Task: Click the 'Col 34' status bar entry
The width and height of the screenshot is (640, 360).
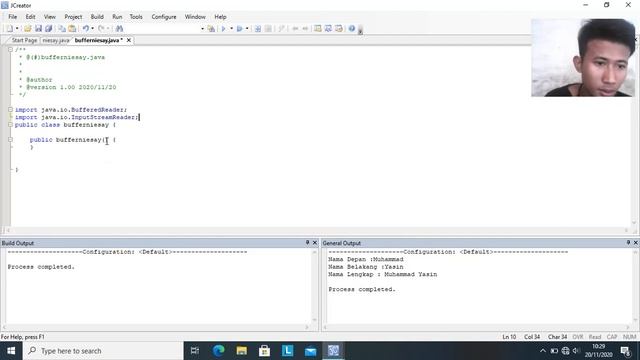Action: [532, 337]
